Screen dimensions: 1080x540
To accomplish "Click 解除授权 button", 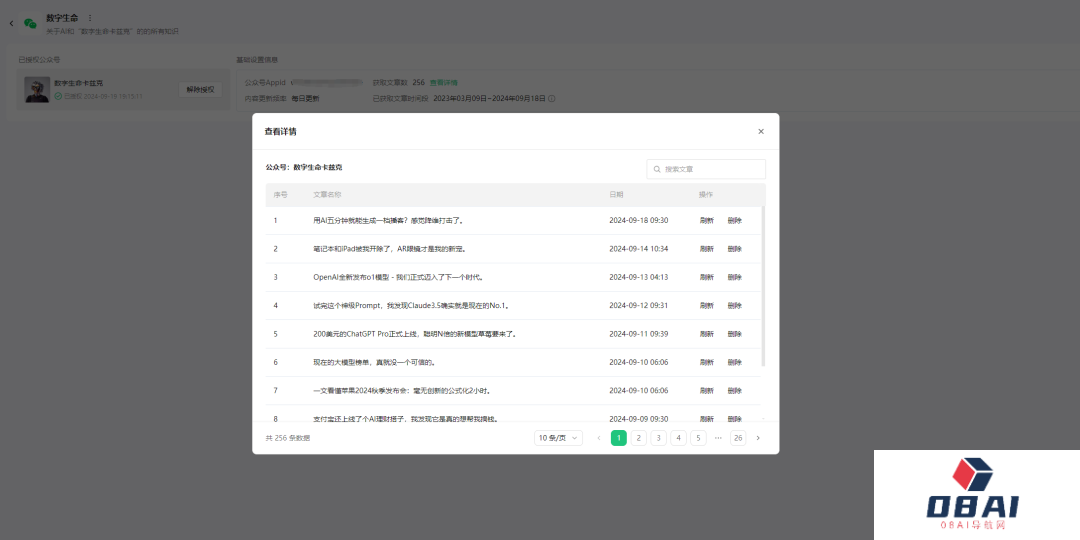I will click(200, 89).
